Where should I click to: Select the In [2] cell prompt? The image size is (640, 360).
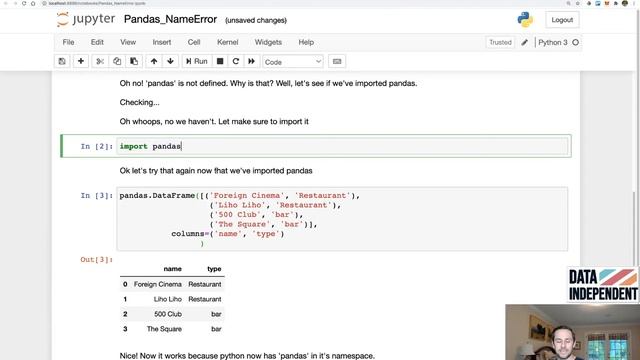point(96,146)
